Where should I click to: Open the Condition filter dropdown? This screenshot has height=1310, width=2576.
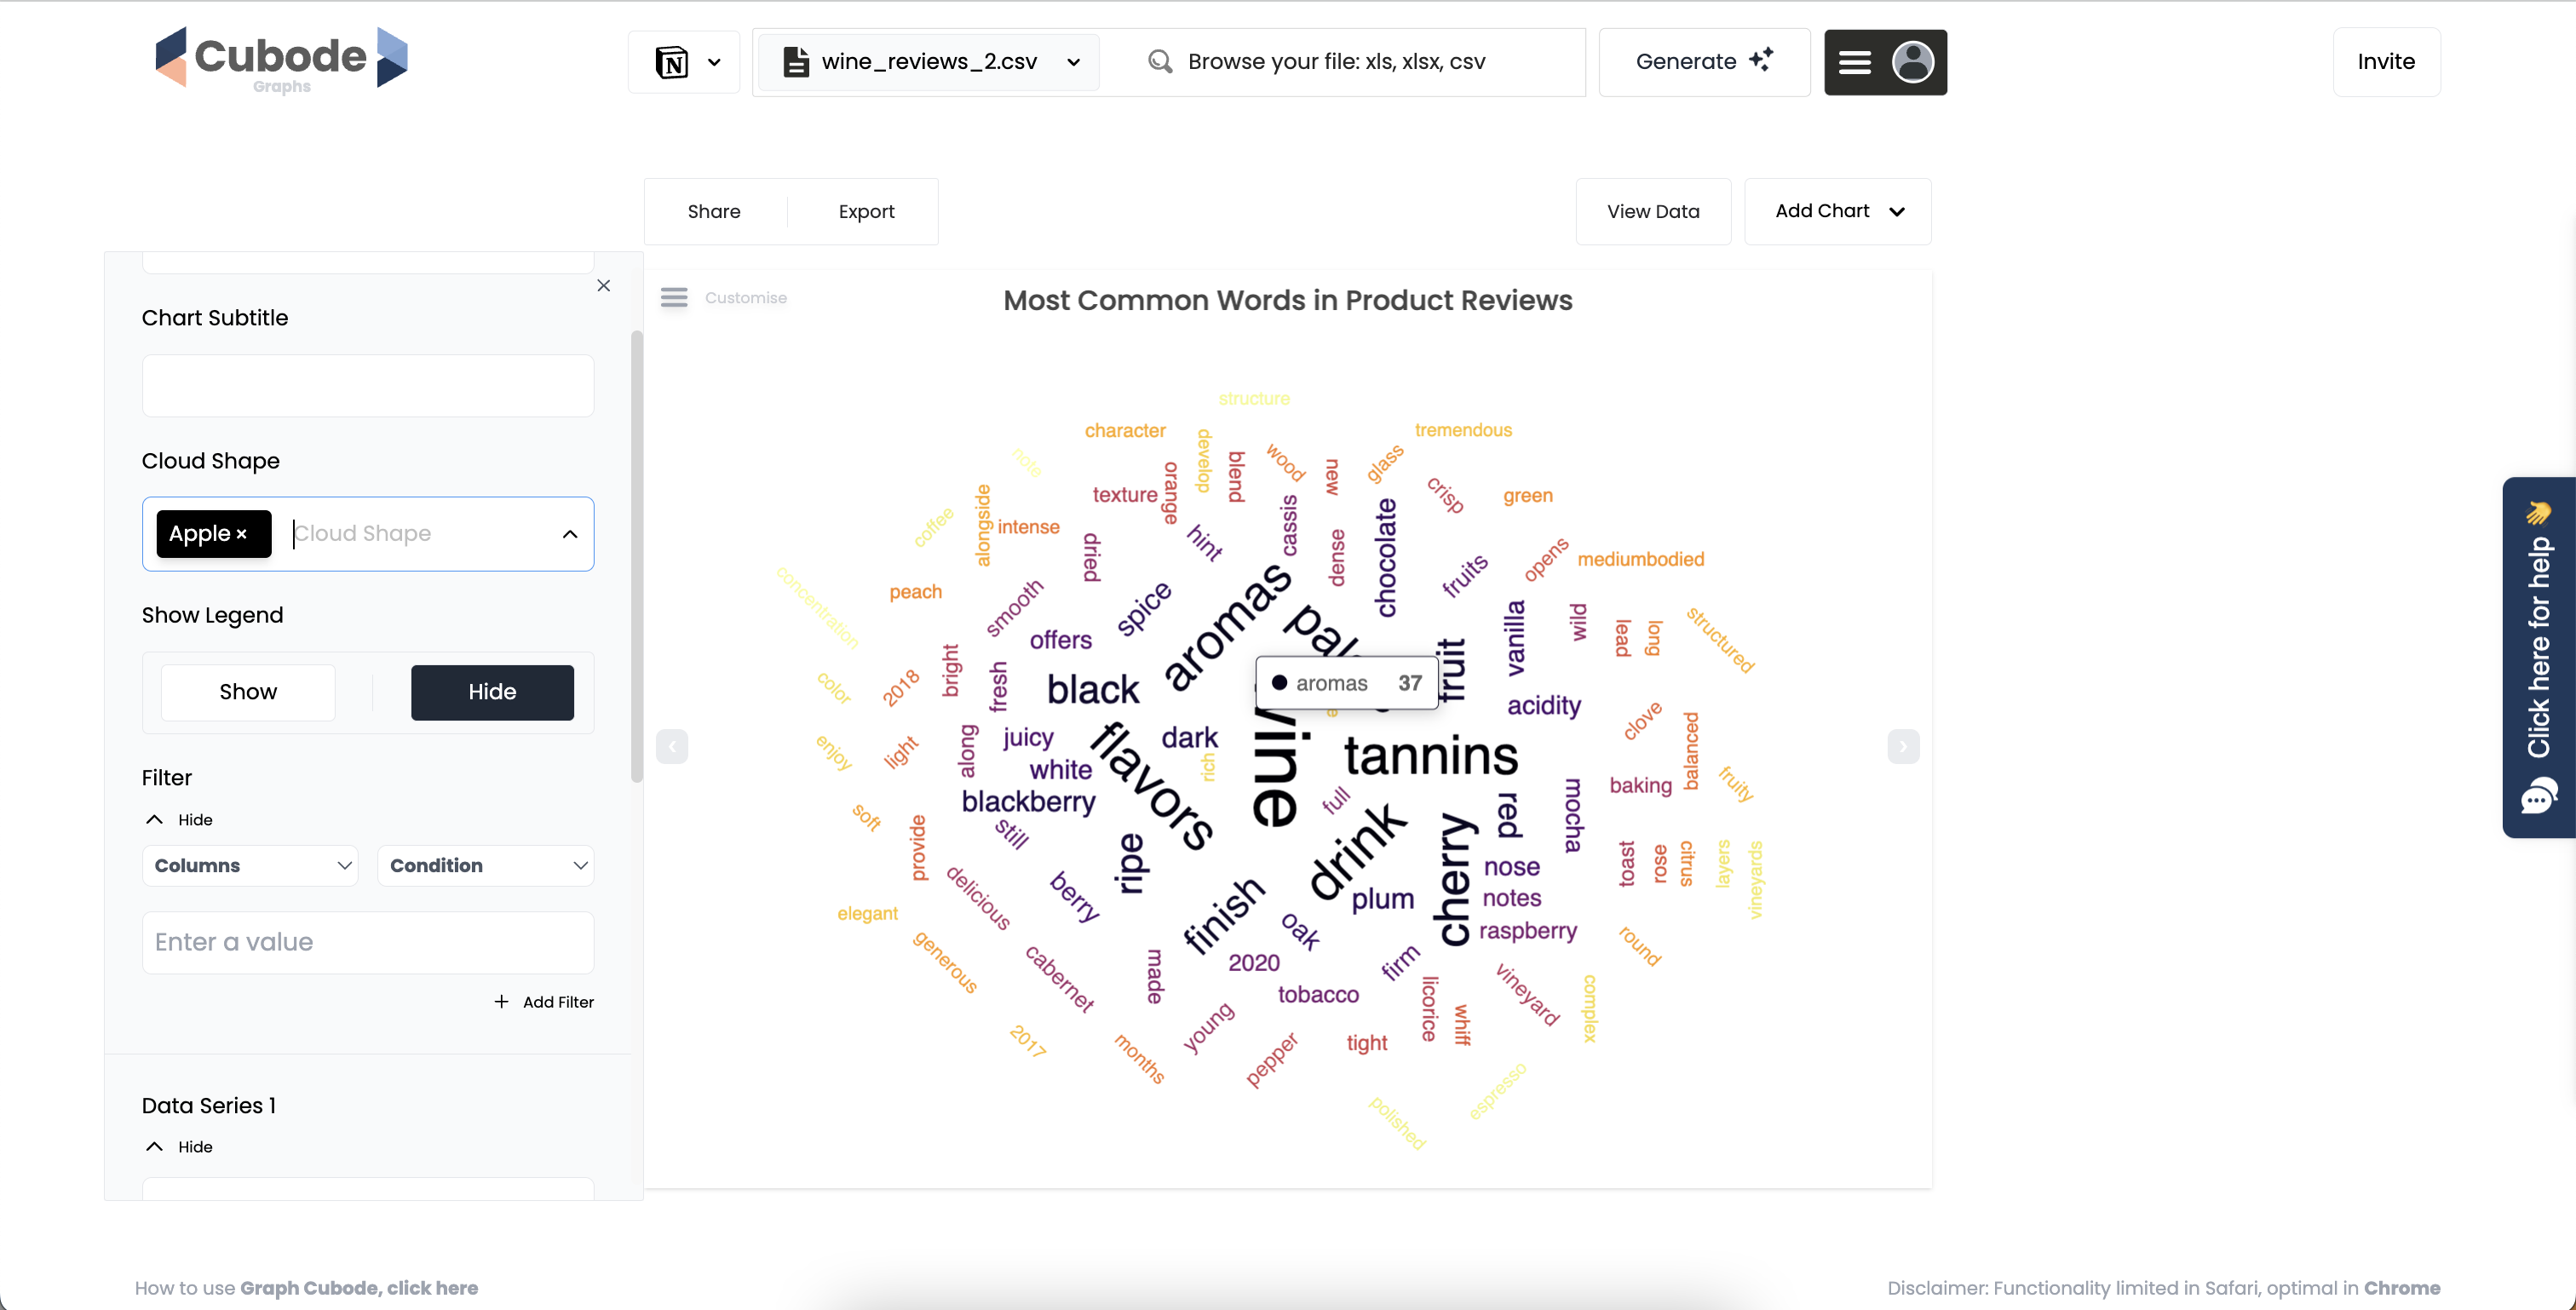point(485,866)
